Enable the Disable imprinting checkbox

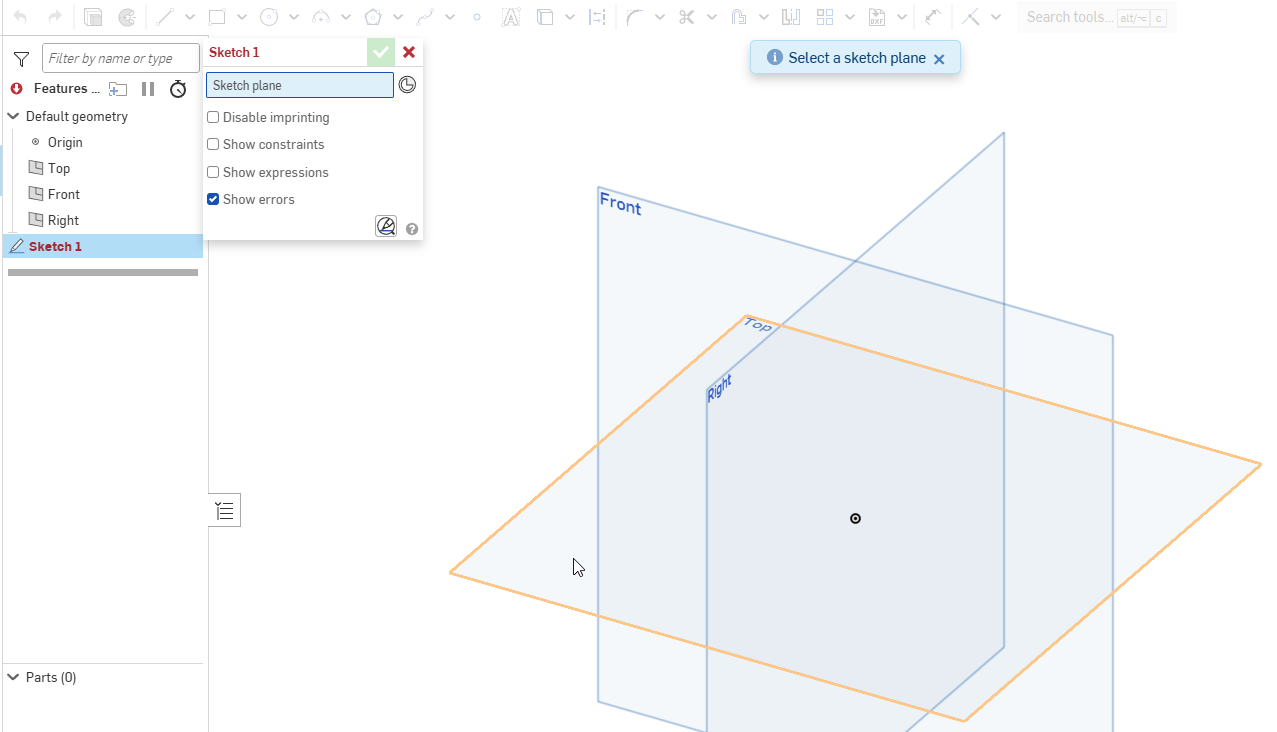click(x=213, y=118)
